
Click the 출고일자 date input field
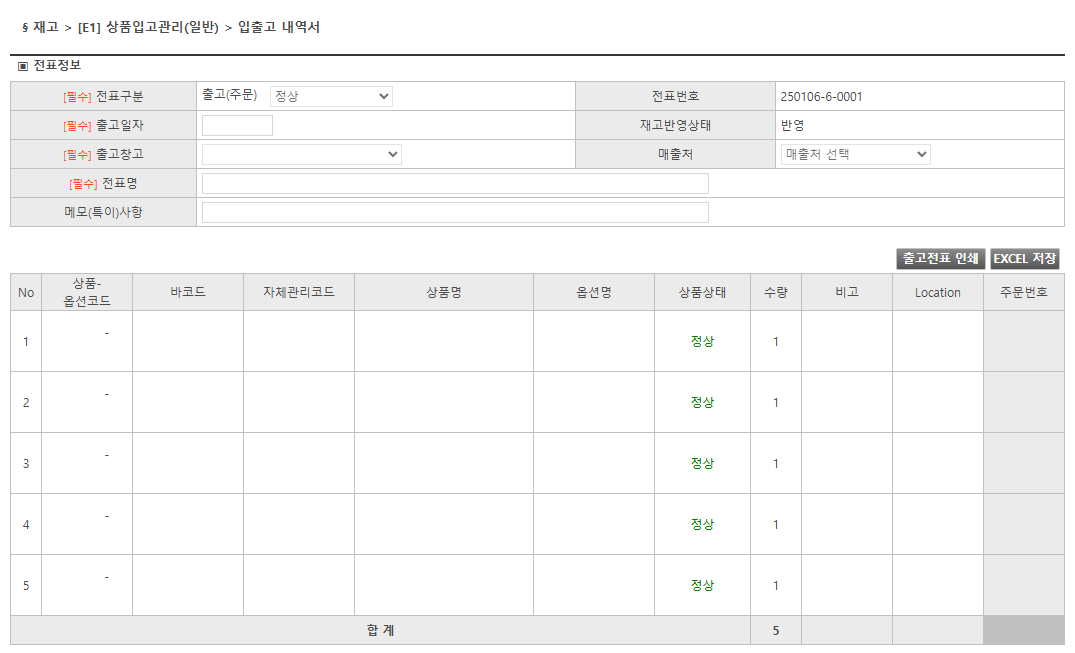click(x=237, y=125)
